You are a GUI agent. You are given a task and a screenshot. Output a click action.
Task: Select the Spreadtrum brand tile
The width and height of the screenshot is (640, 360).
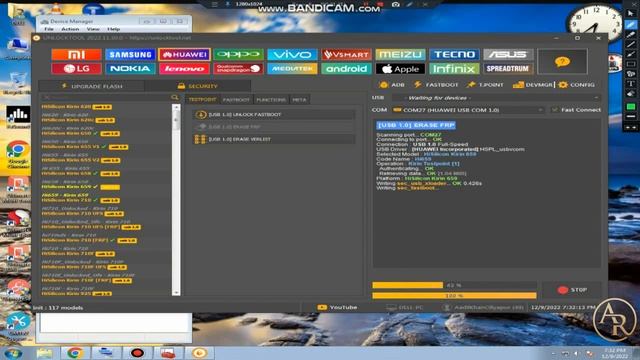coord(508,69)
